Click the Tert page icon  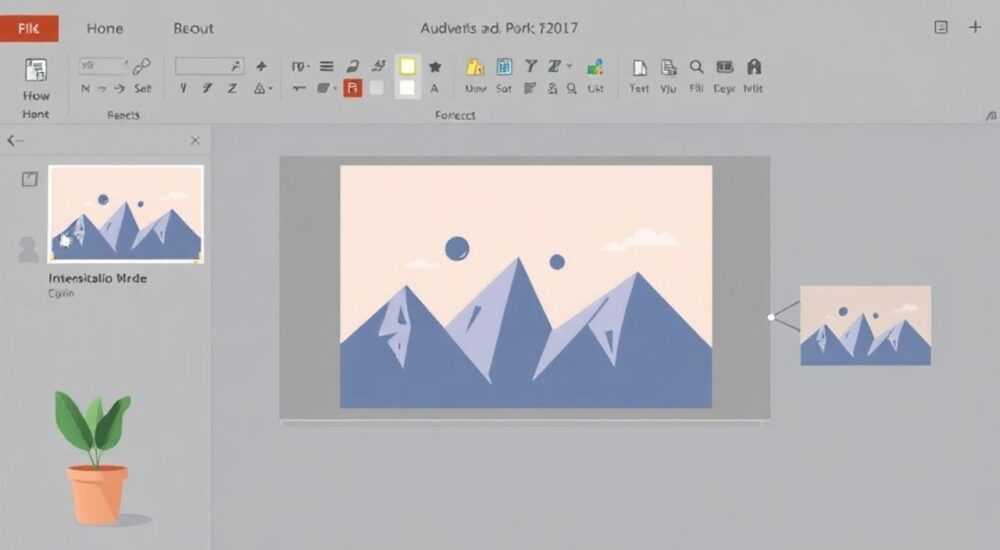tap(639, 67)
